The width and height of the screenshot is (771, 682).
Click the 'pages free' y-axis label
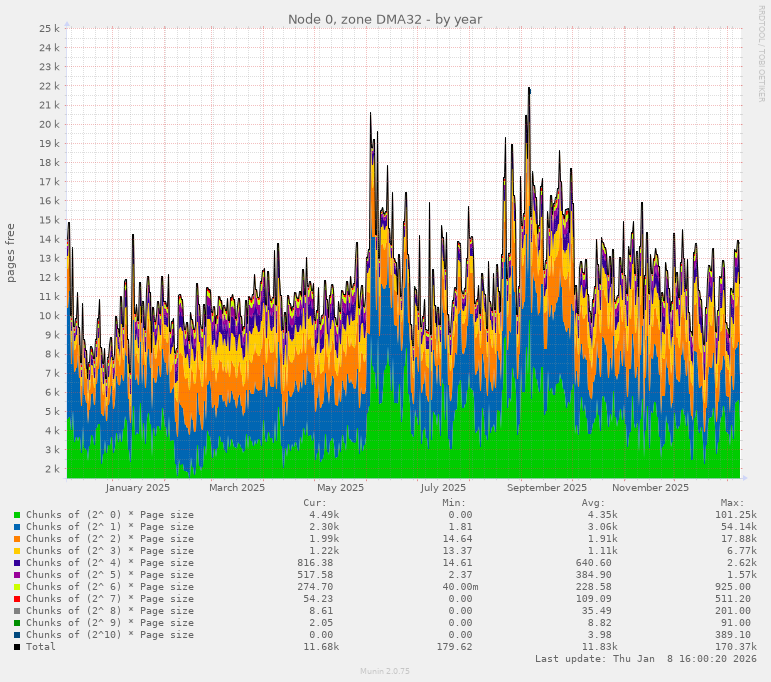click(10, 253)
